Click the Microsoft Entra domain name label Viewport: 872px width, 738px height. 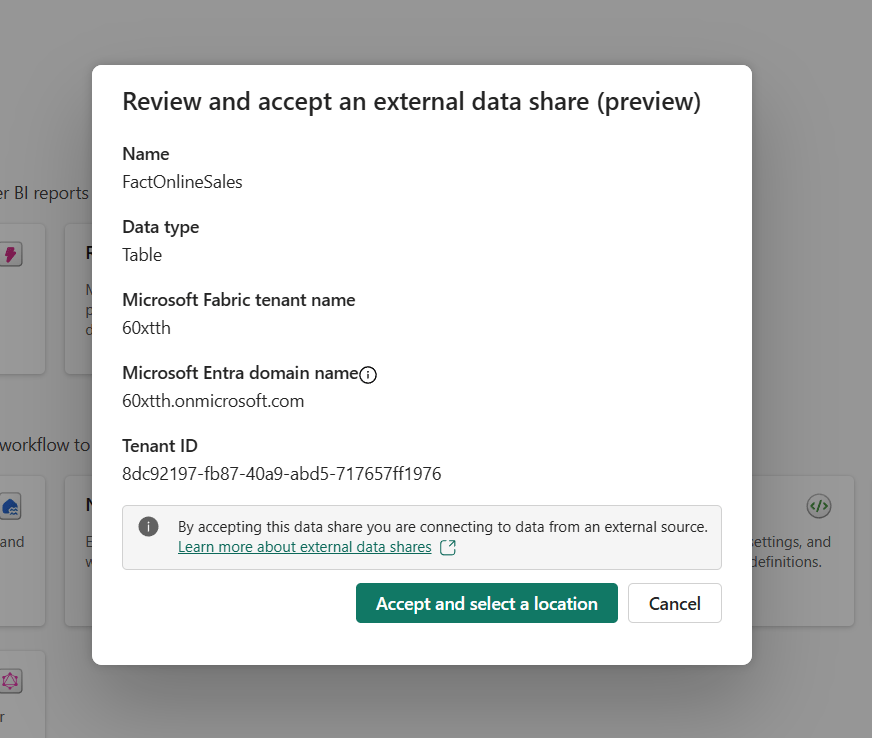coord(239,373)
